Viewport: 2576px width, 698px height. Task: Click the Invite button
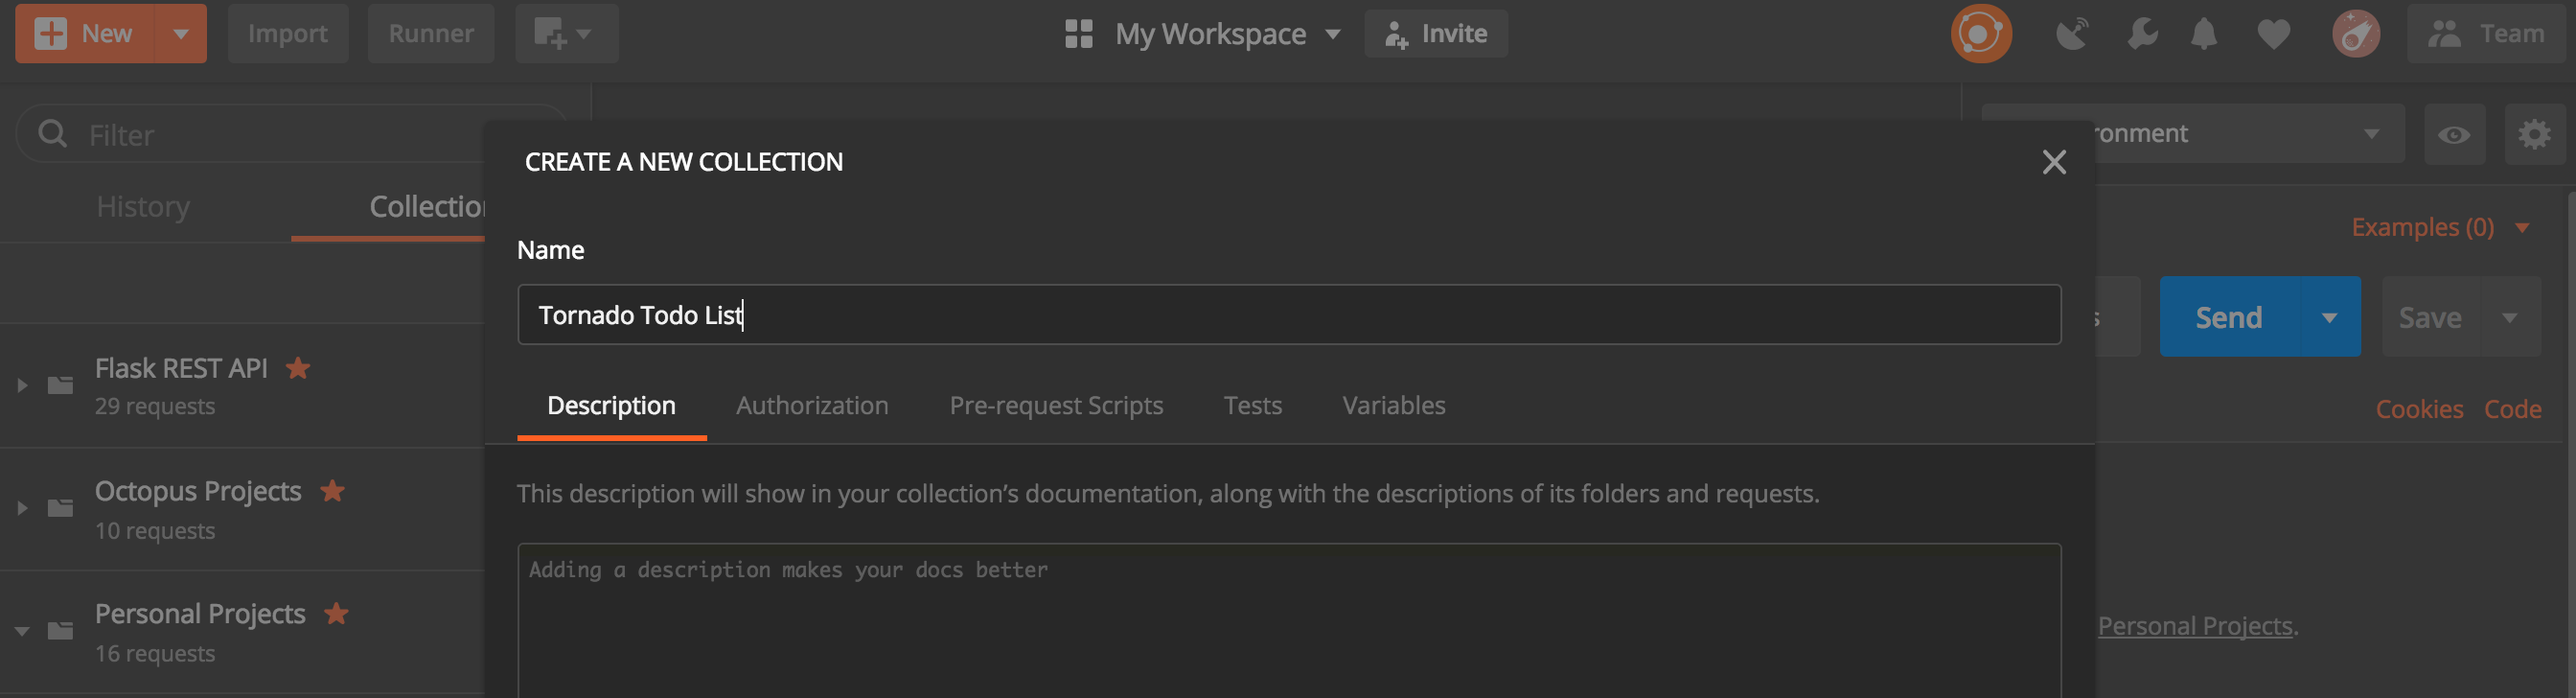pyautogui.click(x=1436, y=34)
